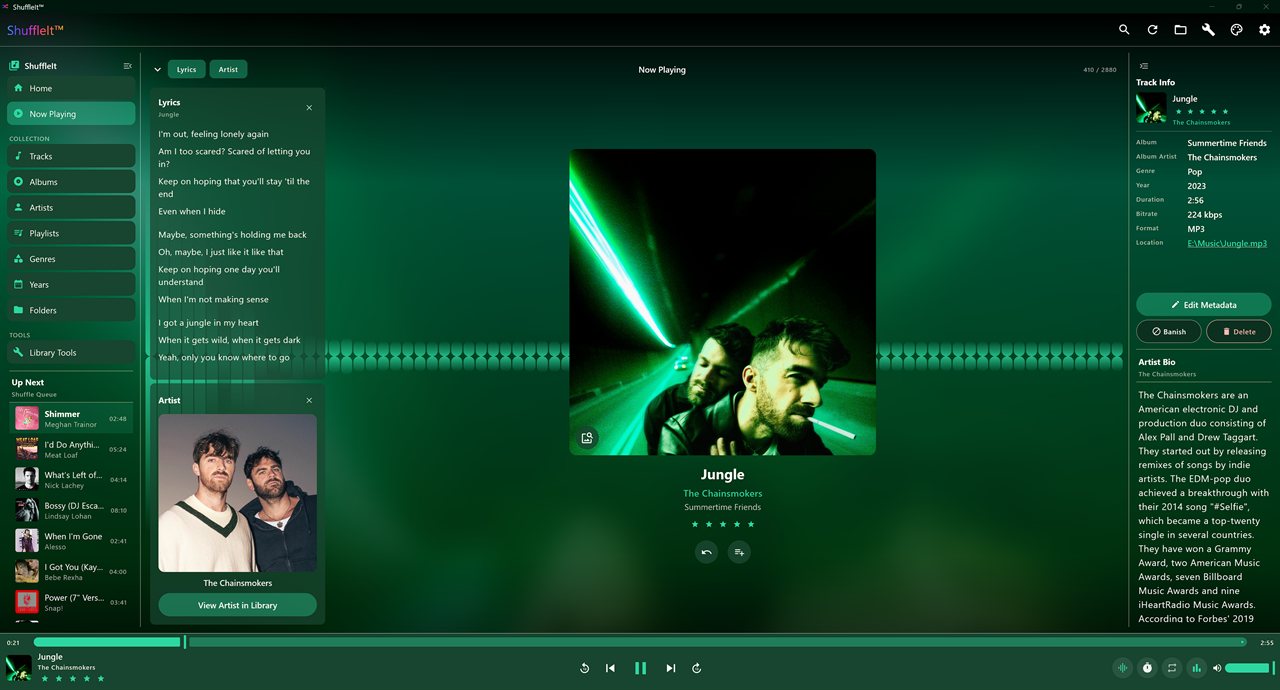Open sleep timer stopwatch button

[1147, 668]
